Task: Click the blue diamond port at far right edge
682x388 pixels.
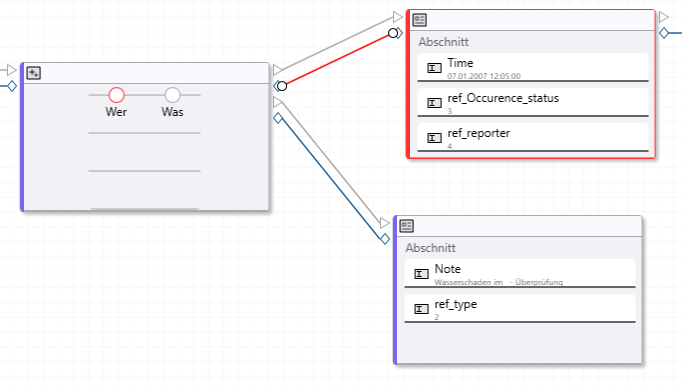Action: pos(664,33)
